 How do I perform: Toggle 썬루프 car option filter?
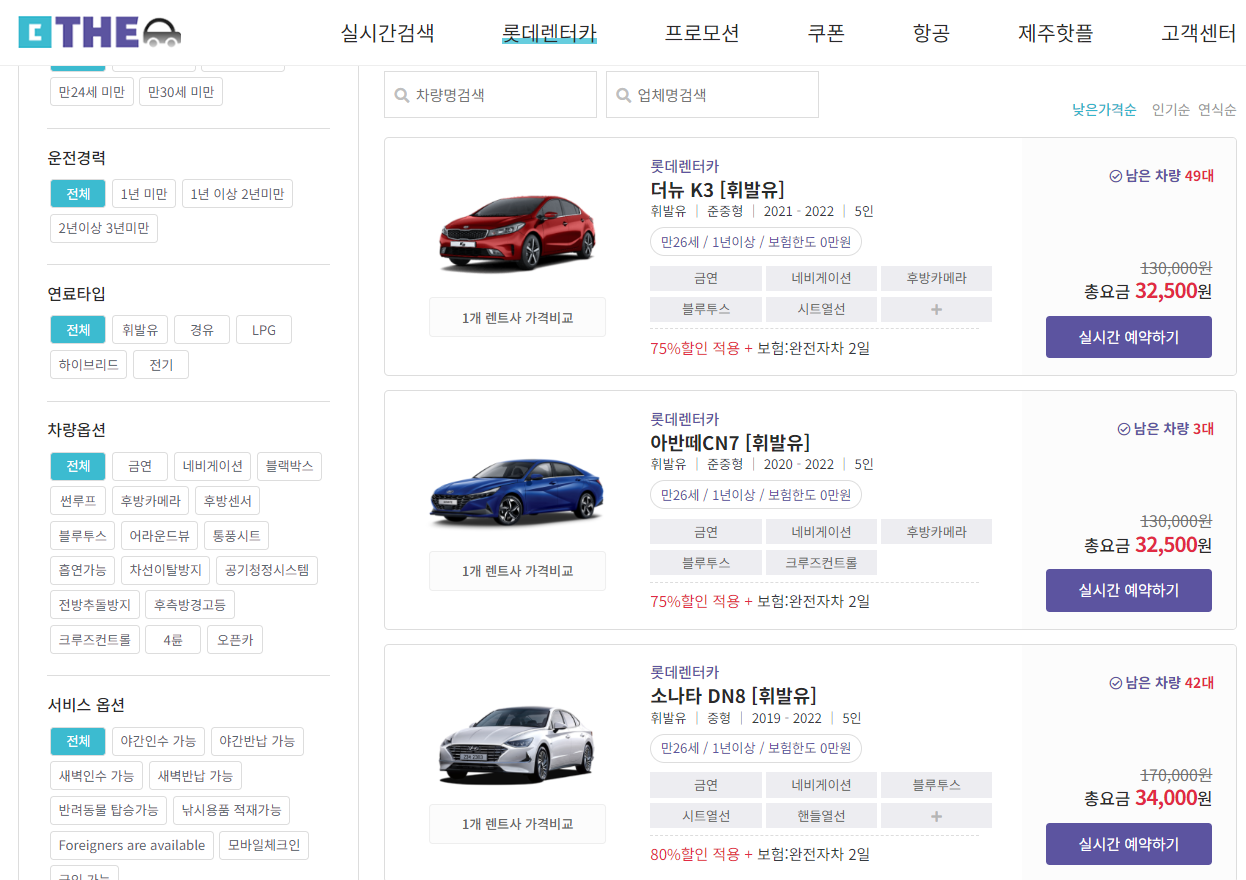78,501
